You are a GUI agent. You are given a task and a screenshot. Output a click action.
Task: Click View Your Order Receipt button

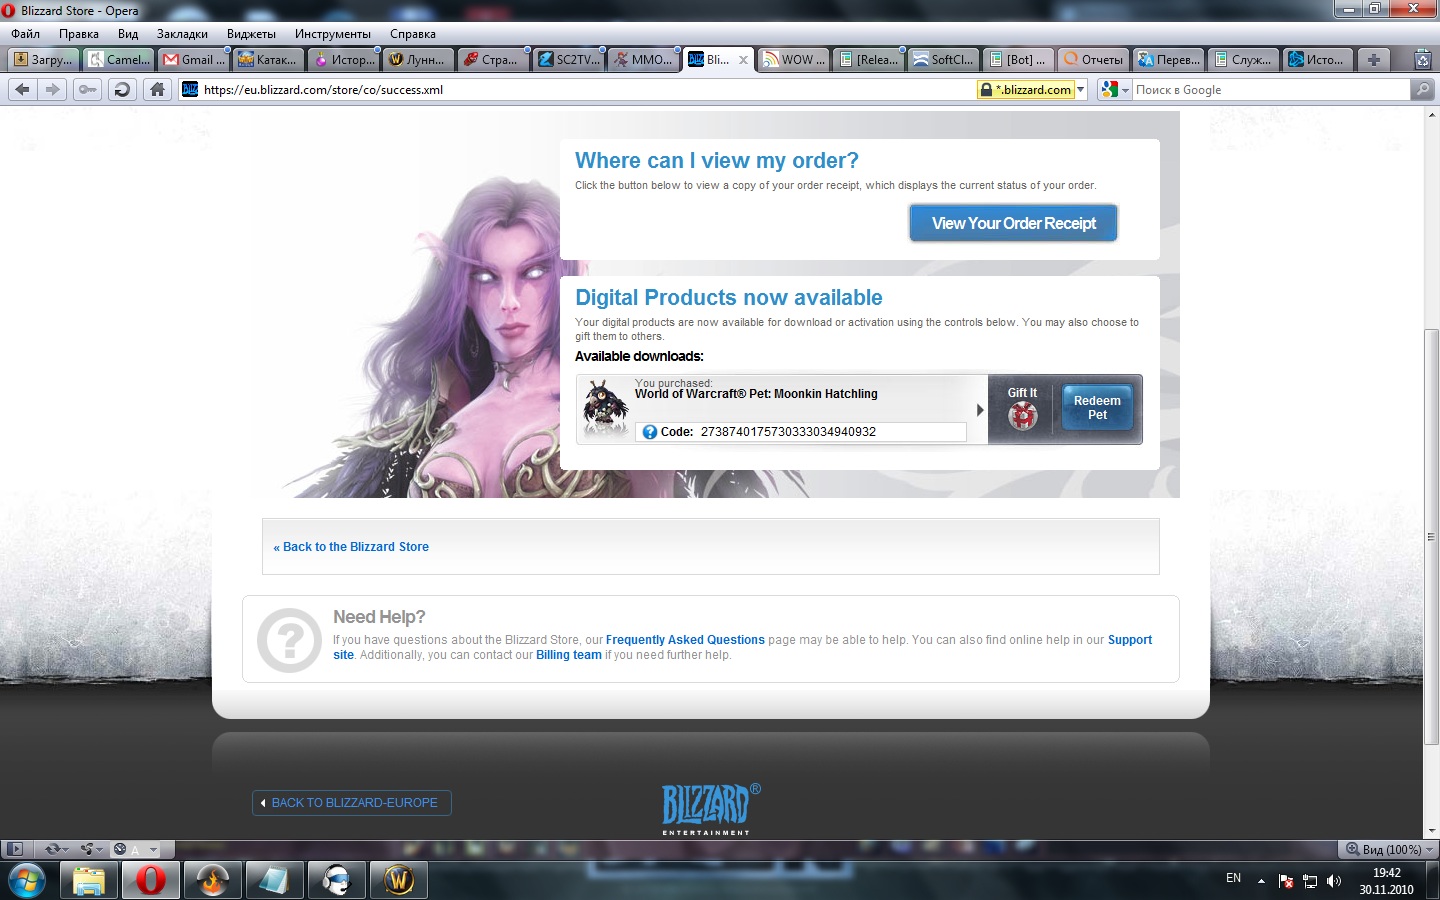[1014, 223]
